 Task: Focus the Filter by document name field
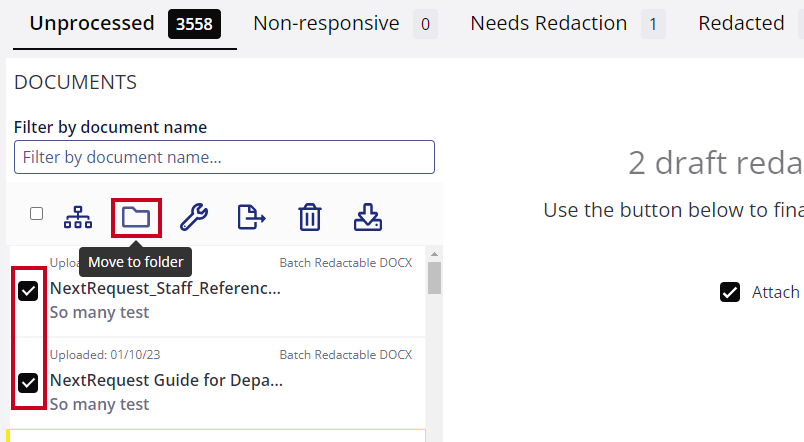pyautogui.click(x=224, y=157)
